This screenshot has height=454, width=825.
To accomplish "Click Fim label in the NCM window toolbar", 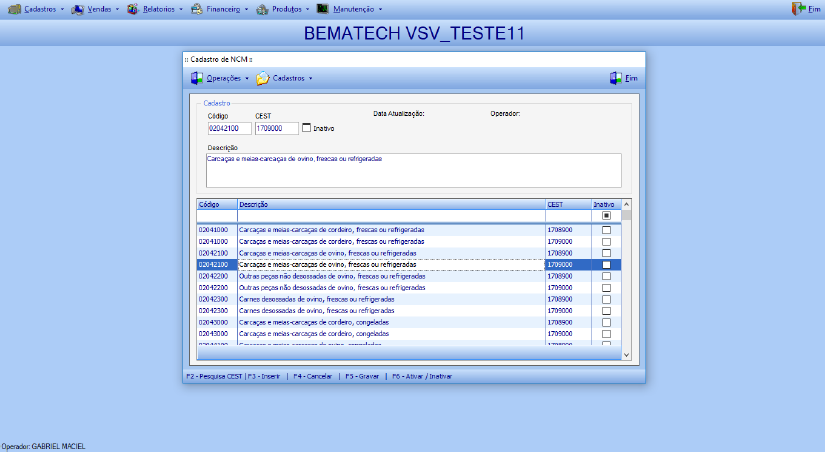I will point(631,78).
